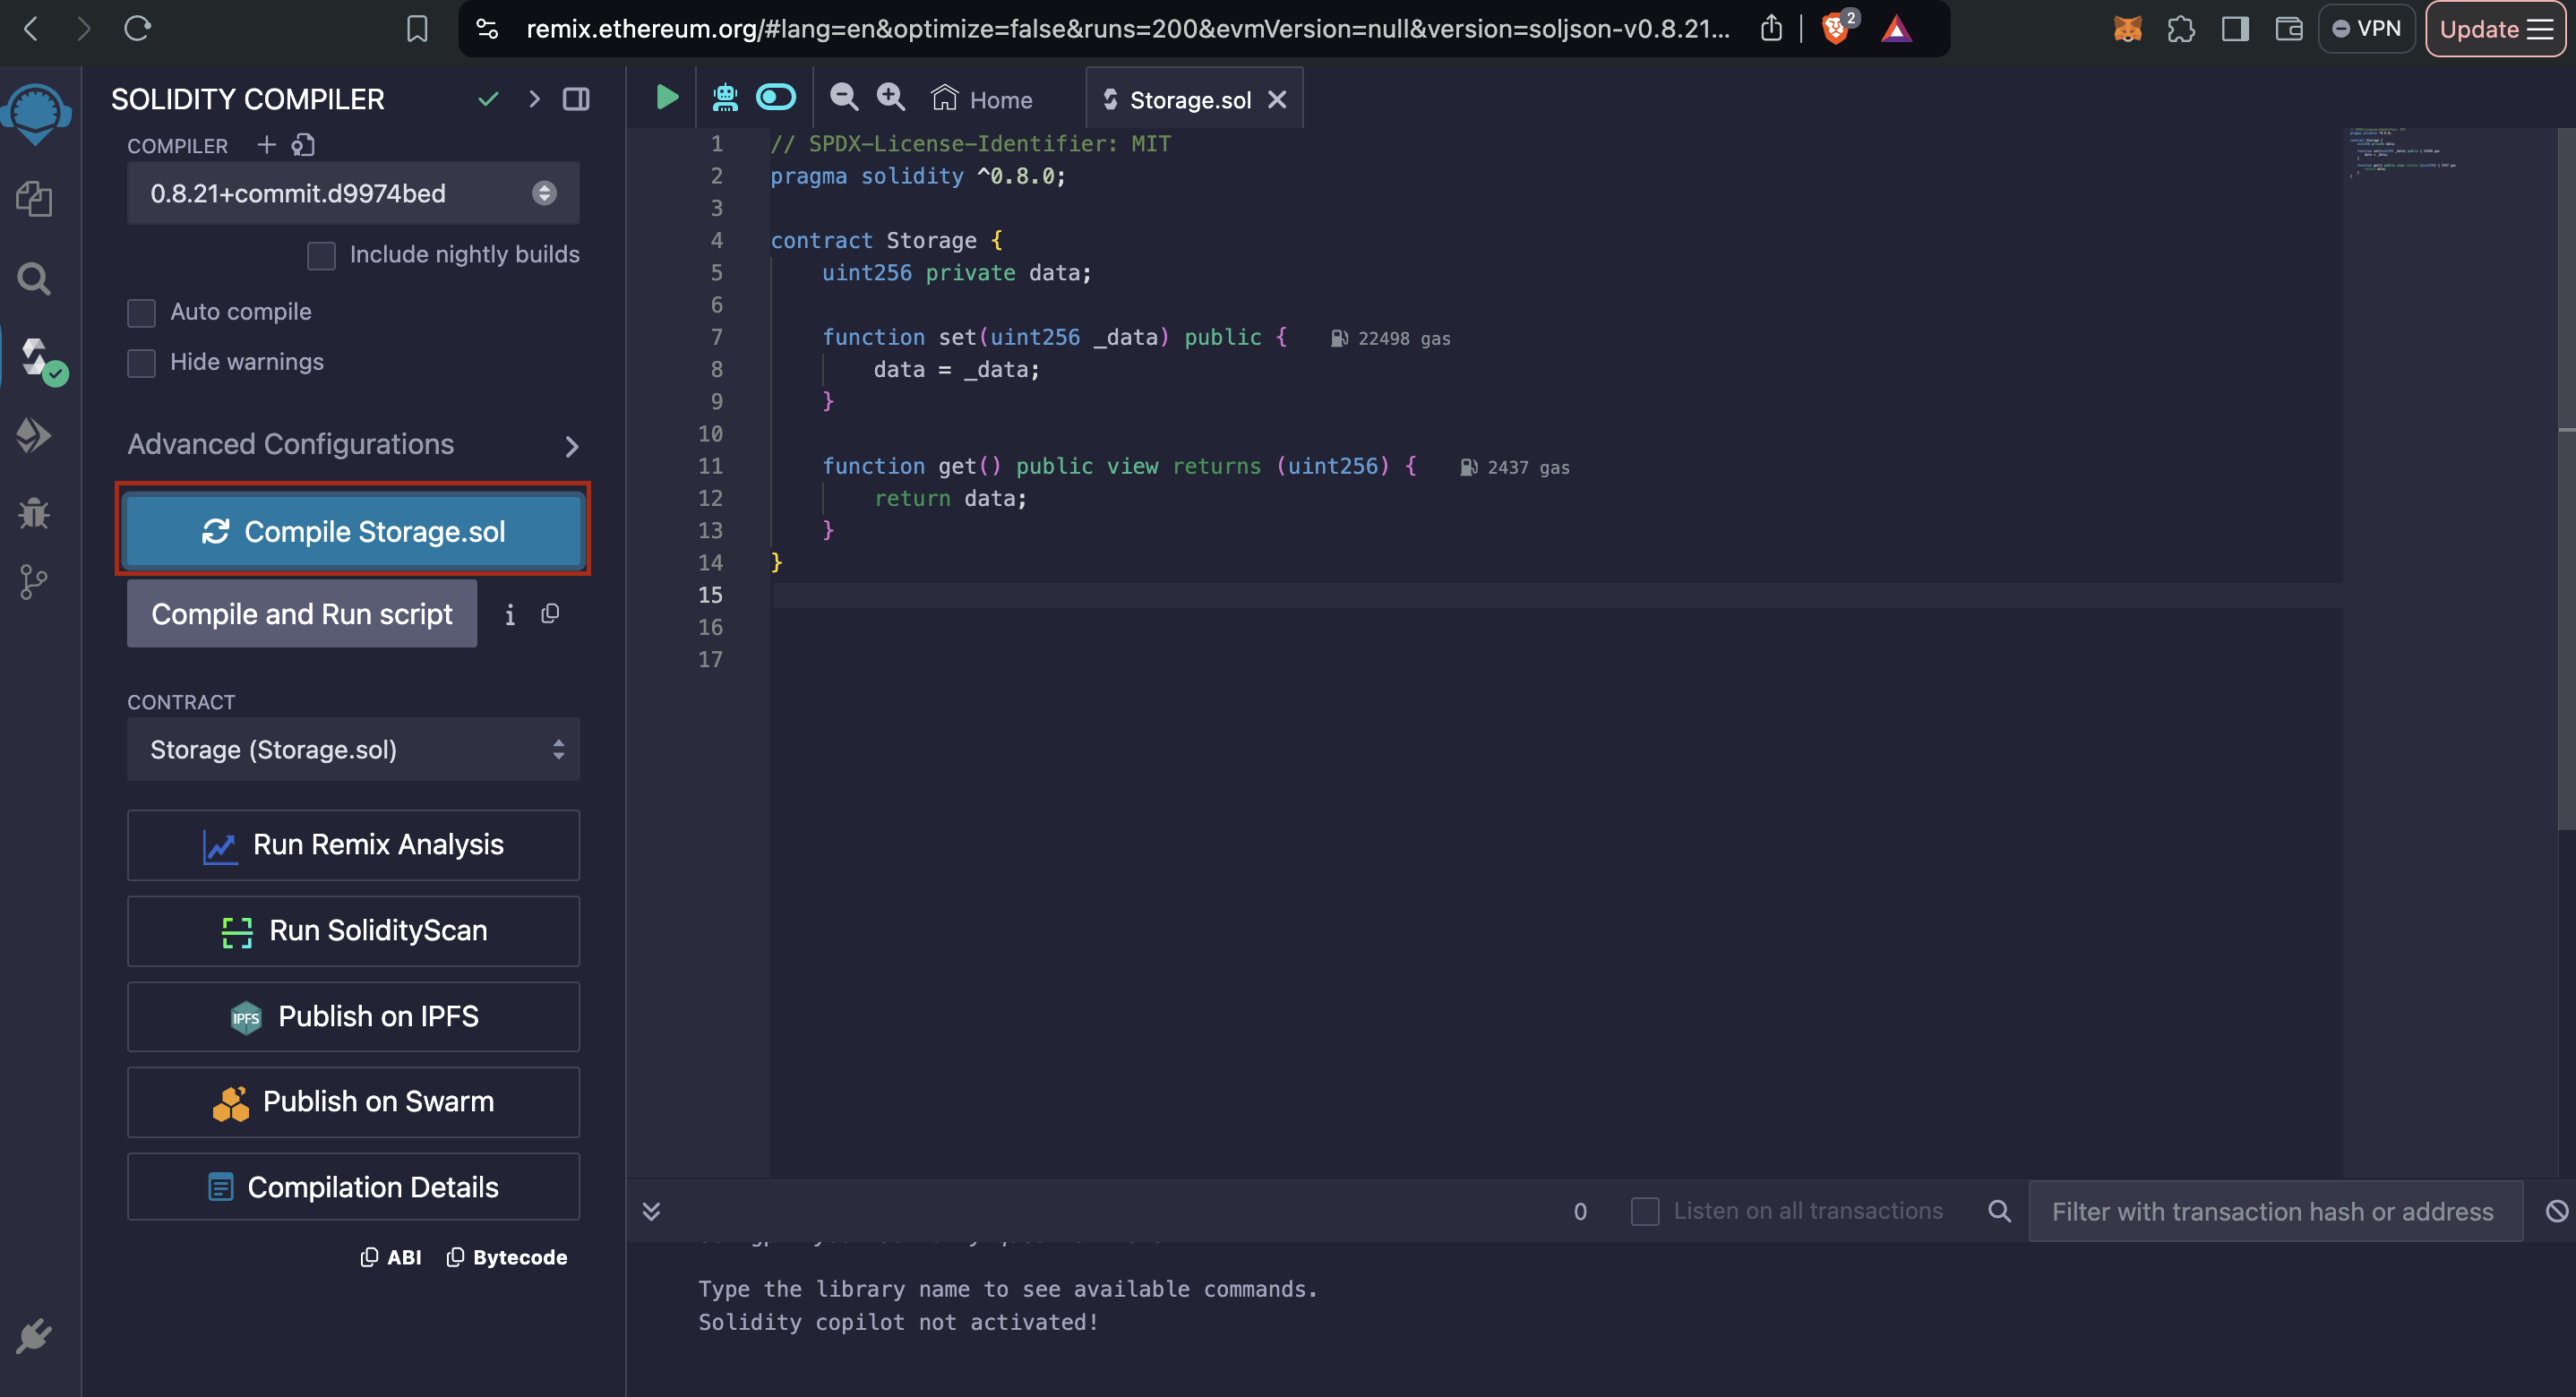Click the 22498 gas estimate label
Image resolution: width=2576 pixels, height=1397 pixels.
click(1391, 339)
